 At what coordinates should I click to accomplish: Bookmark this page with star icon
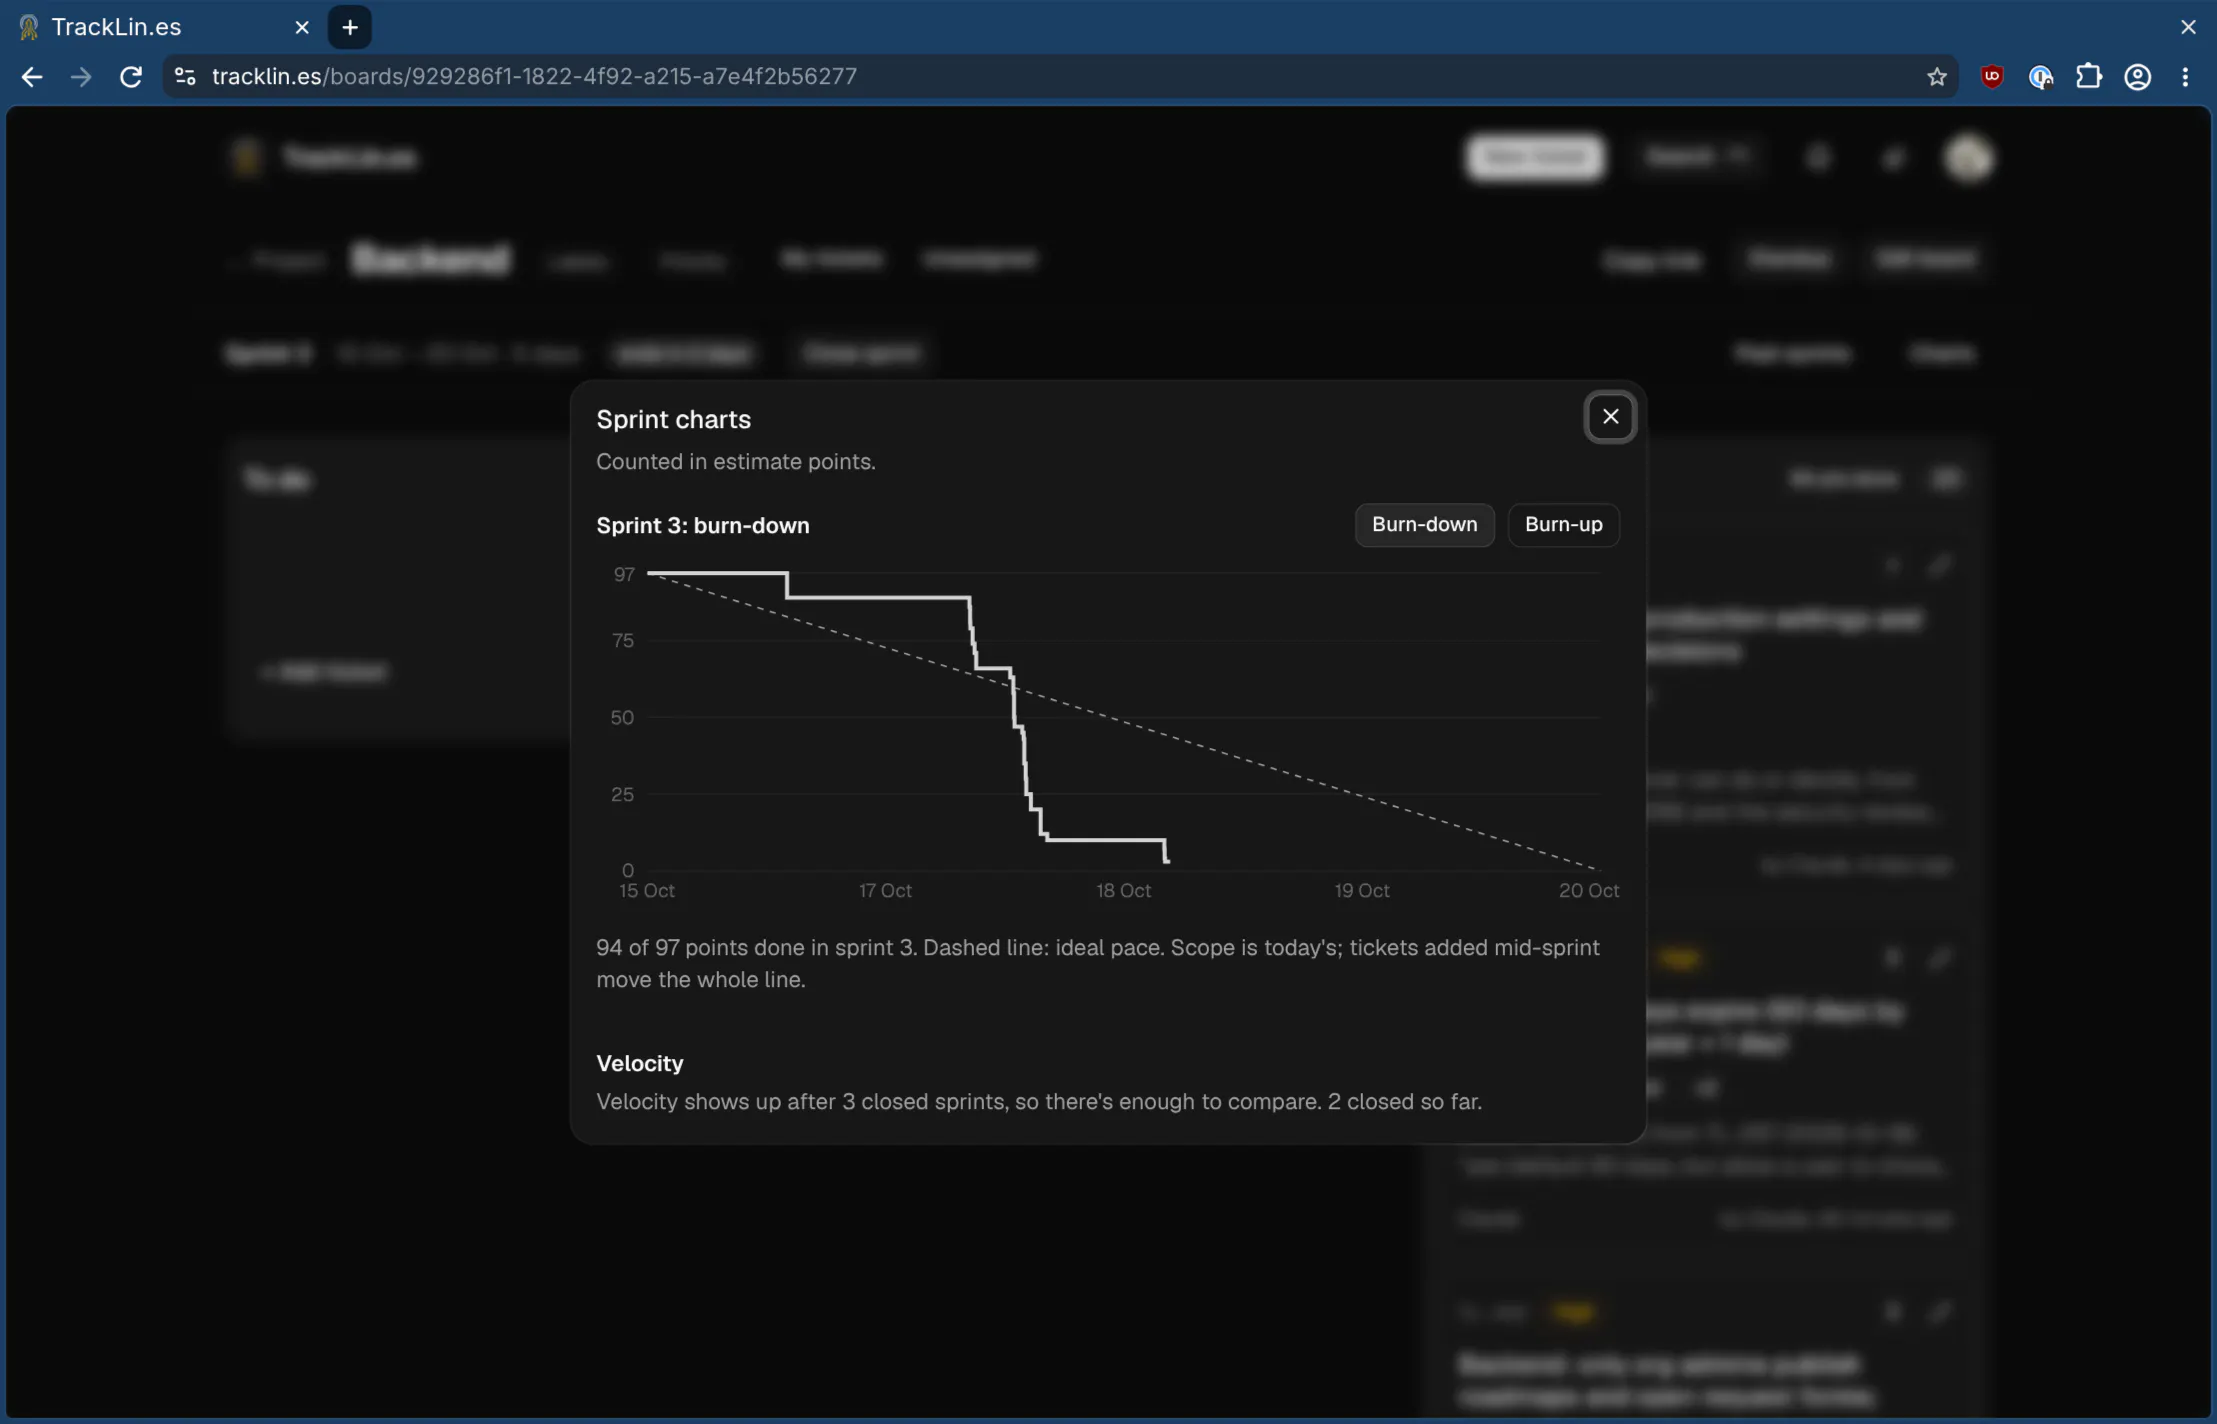point(1937,77)
